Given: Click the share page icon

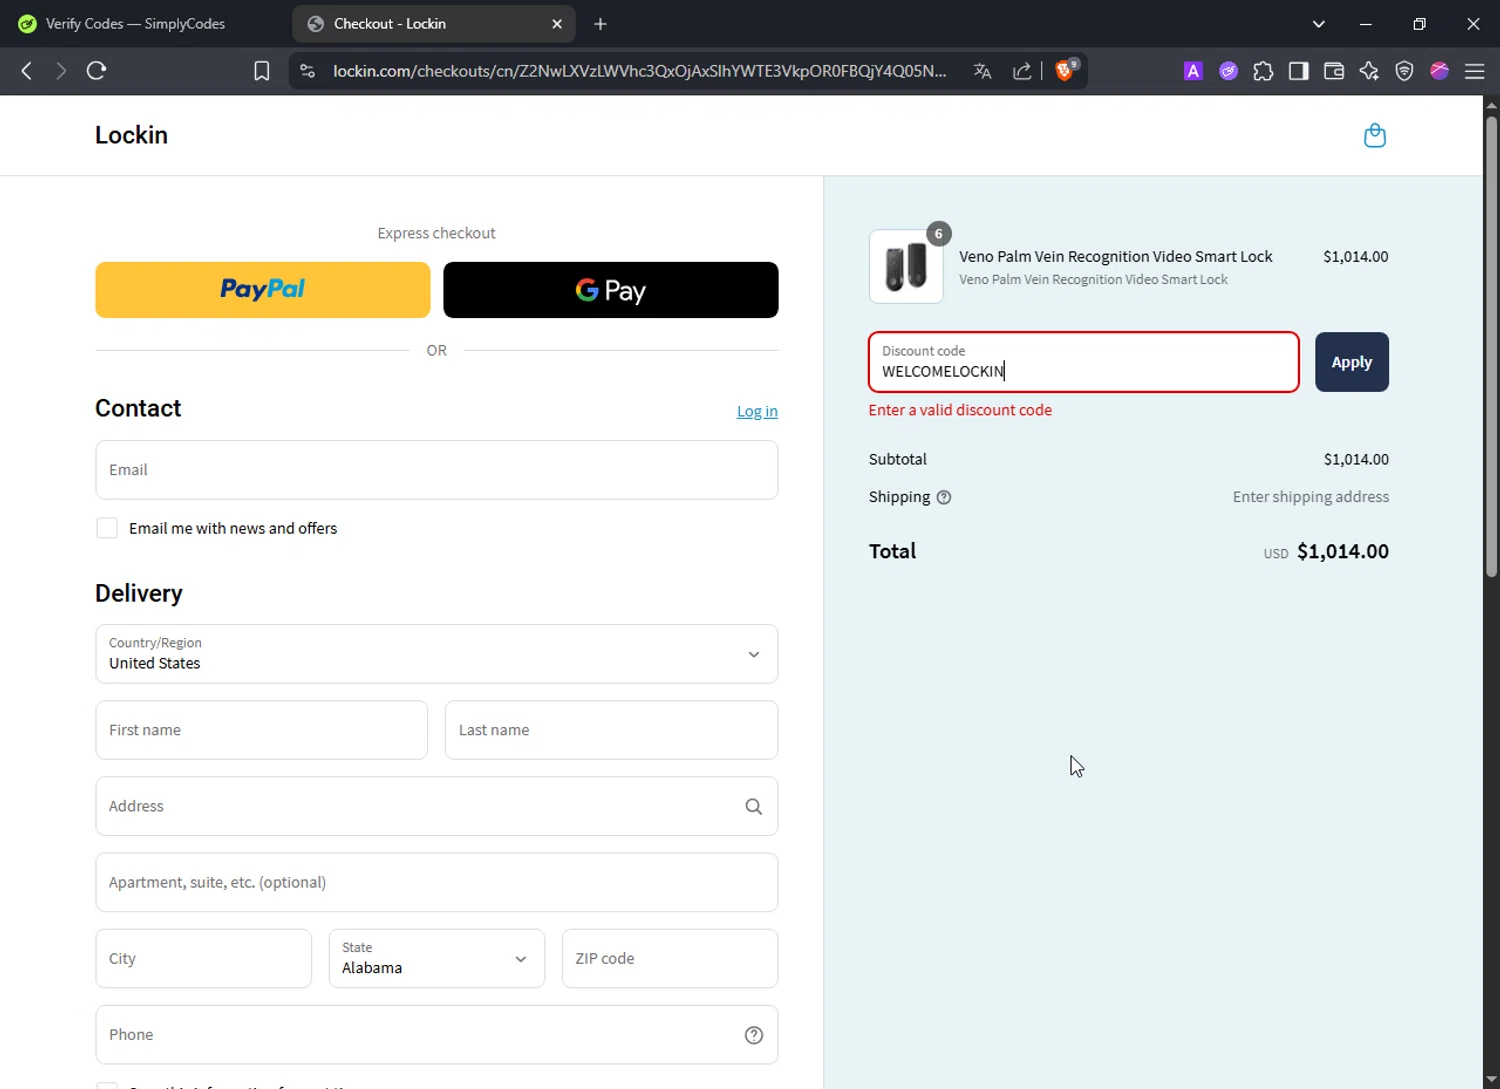Looking at the screenshot, I should click(x=1022, y=71).
